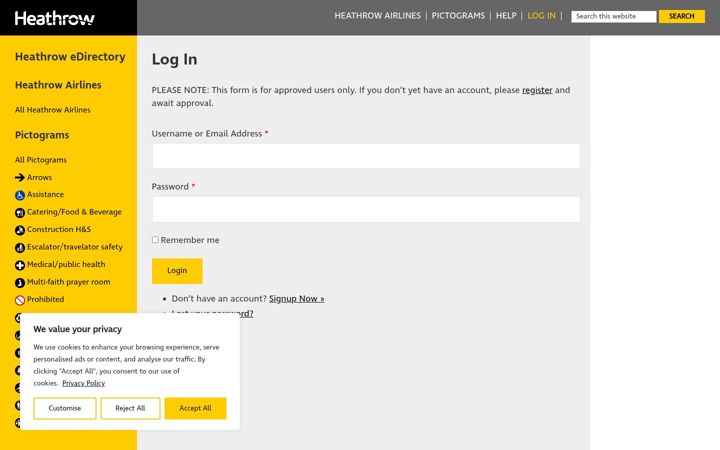
Task: Click the Password input field
Action: point(366,209)
